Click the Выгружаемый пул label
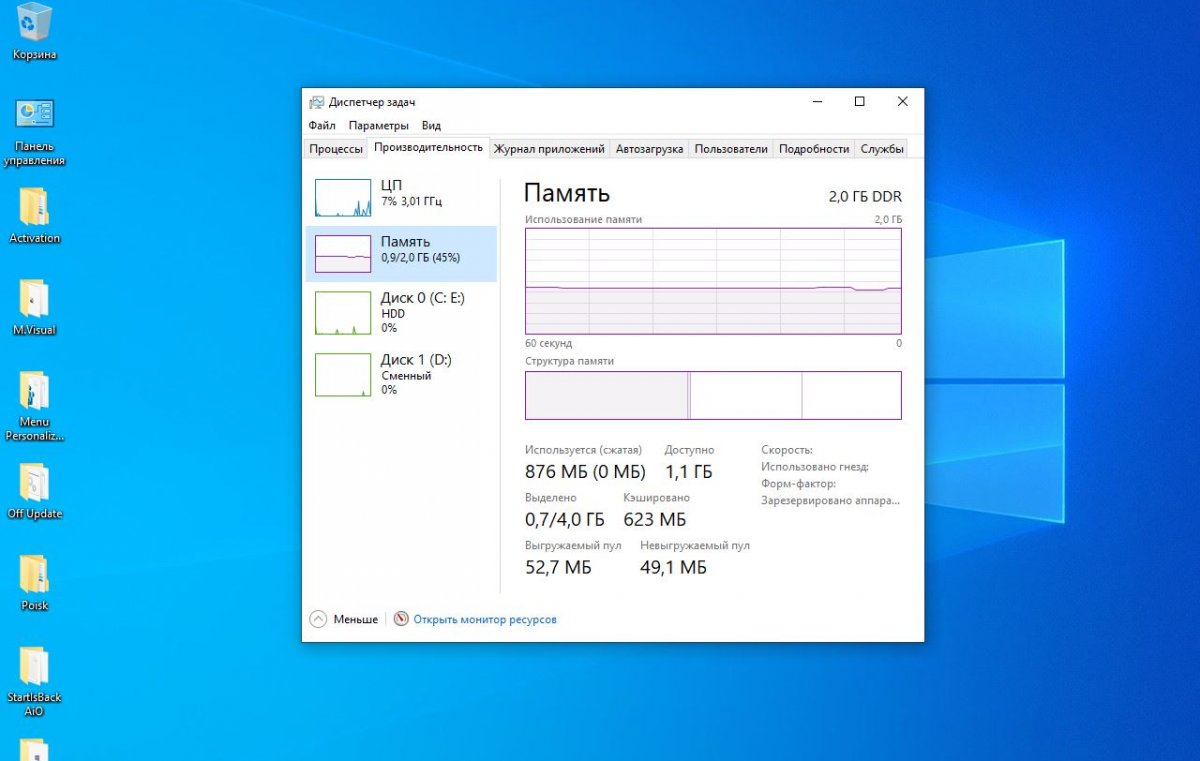The height and width of the screenshot is (761, 1200). [573, 545]
